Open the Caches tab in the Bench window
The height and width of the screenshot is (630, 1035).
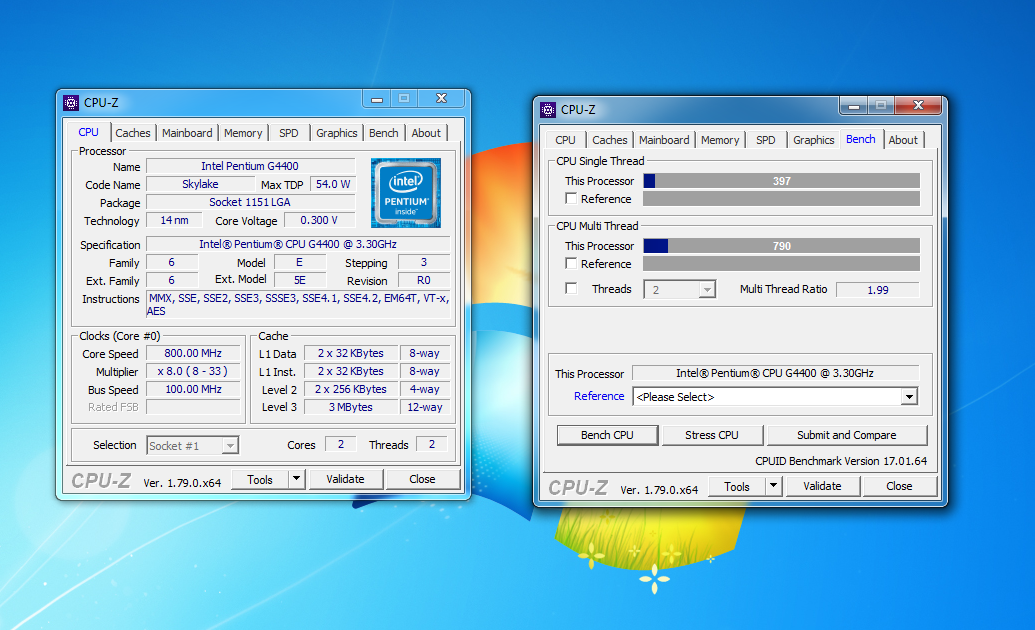pyautogui.click(x=610, y=140)
